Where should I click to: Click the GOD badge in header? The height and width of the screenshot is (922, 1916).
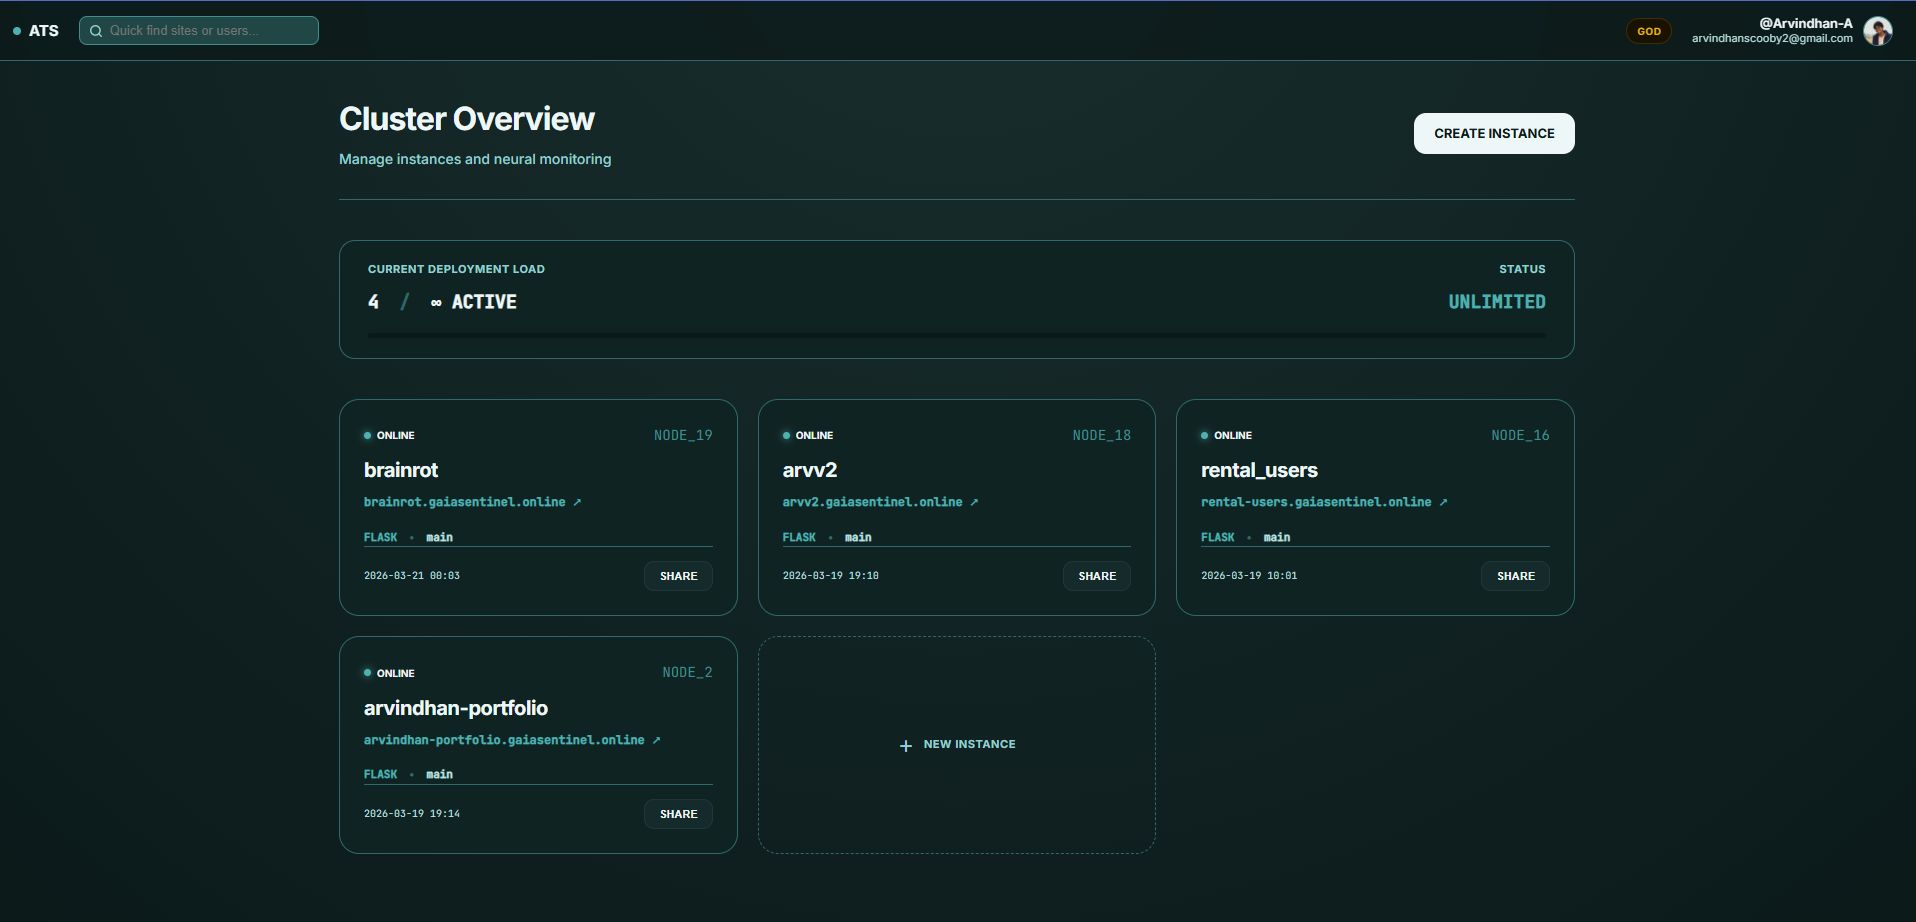[x=1648, y=31]
